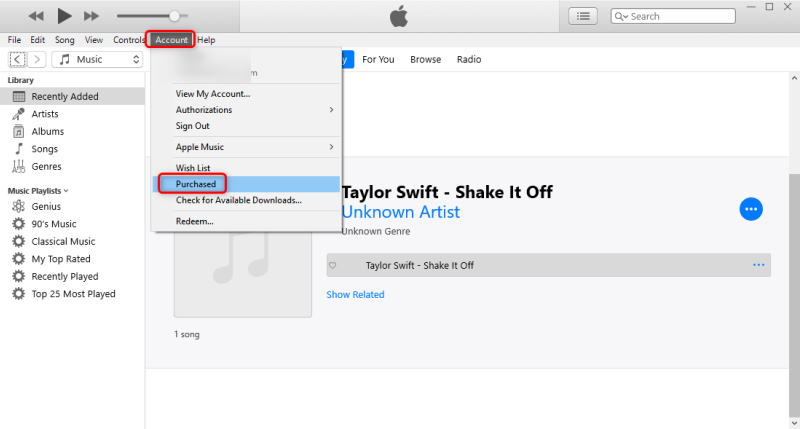Select Recently Added in Library
800x429 pixels.
click(x=72, y=96)
